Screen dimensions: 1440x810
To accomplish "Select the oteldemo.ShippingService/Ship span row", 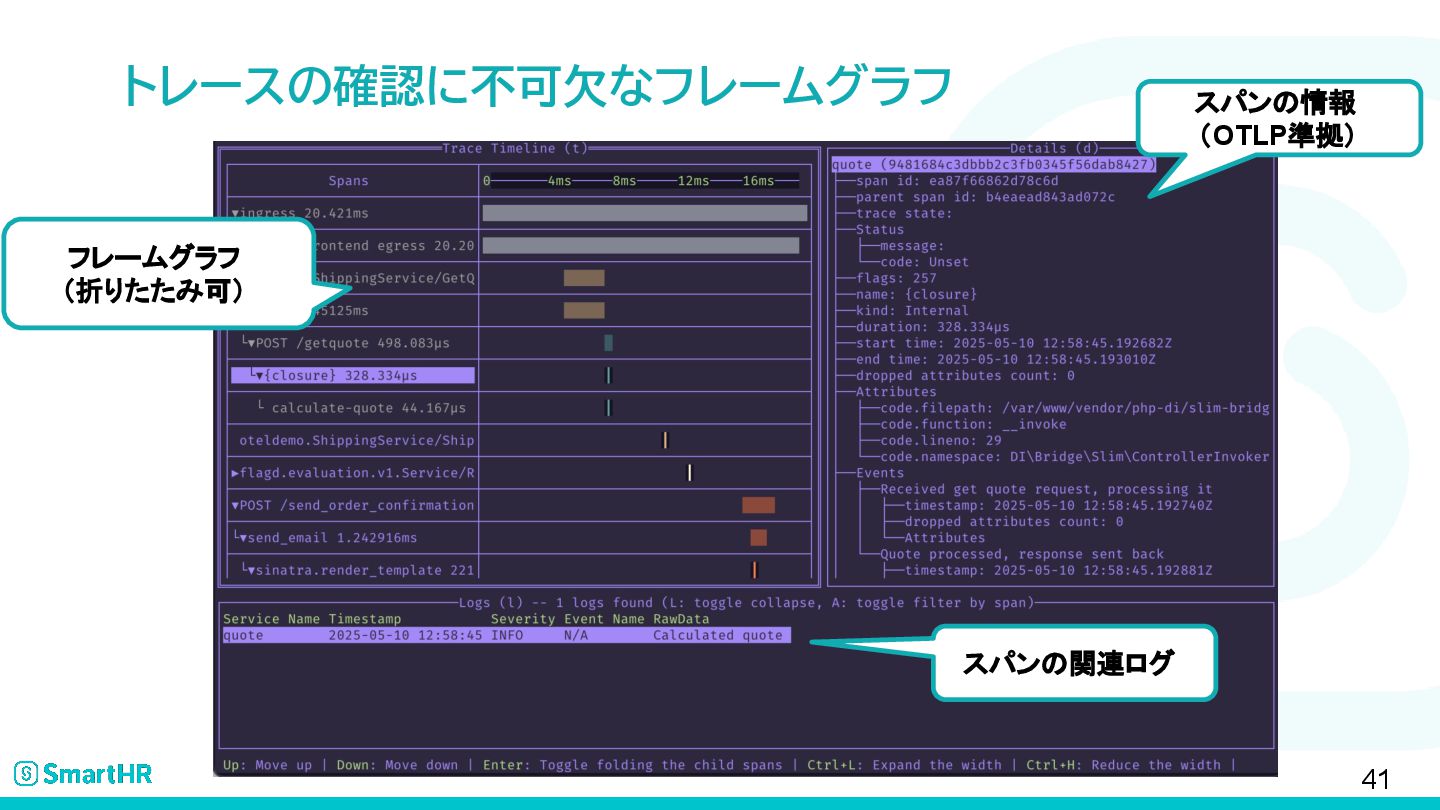I will 357,440.
